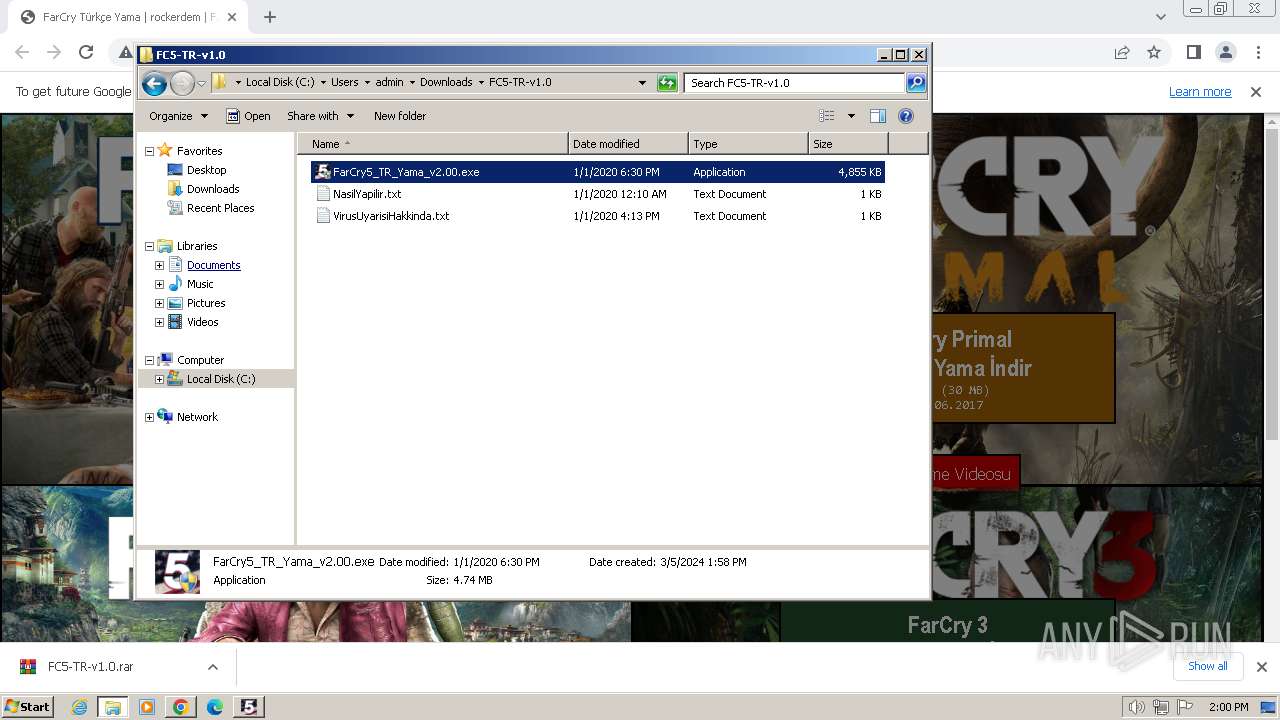Image resolution: width=1280 pixels, height=720 pixels.
Task: Click the Start button
Action: [28, 707]
